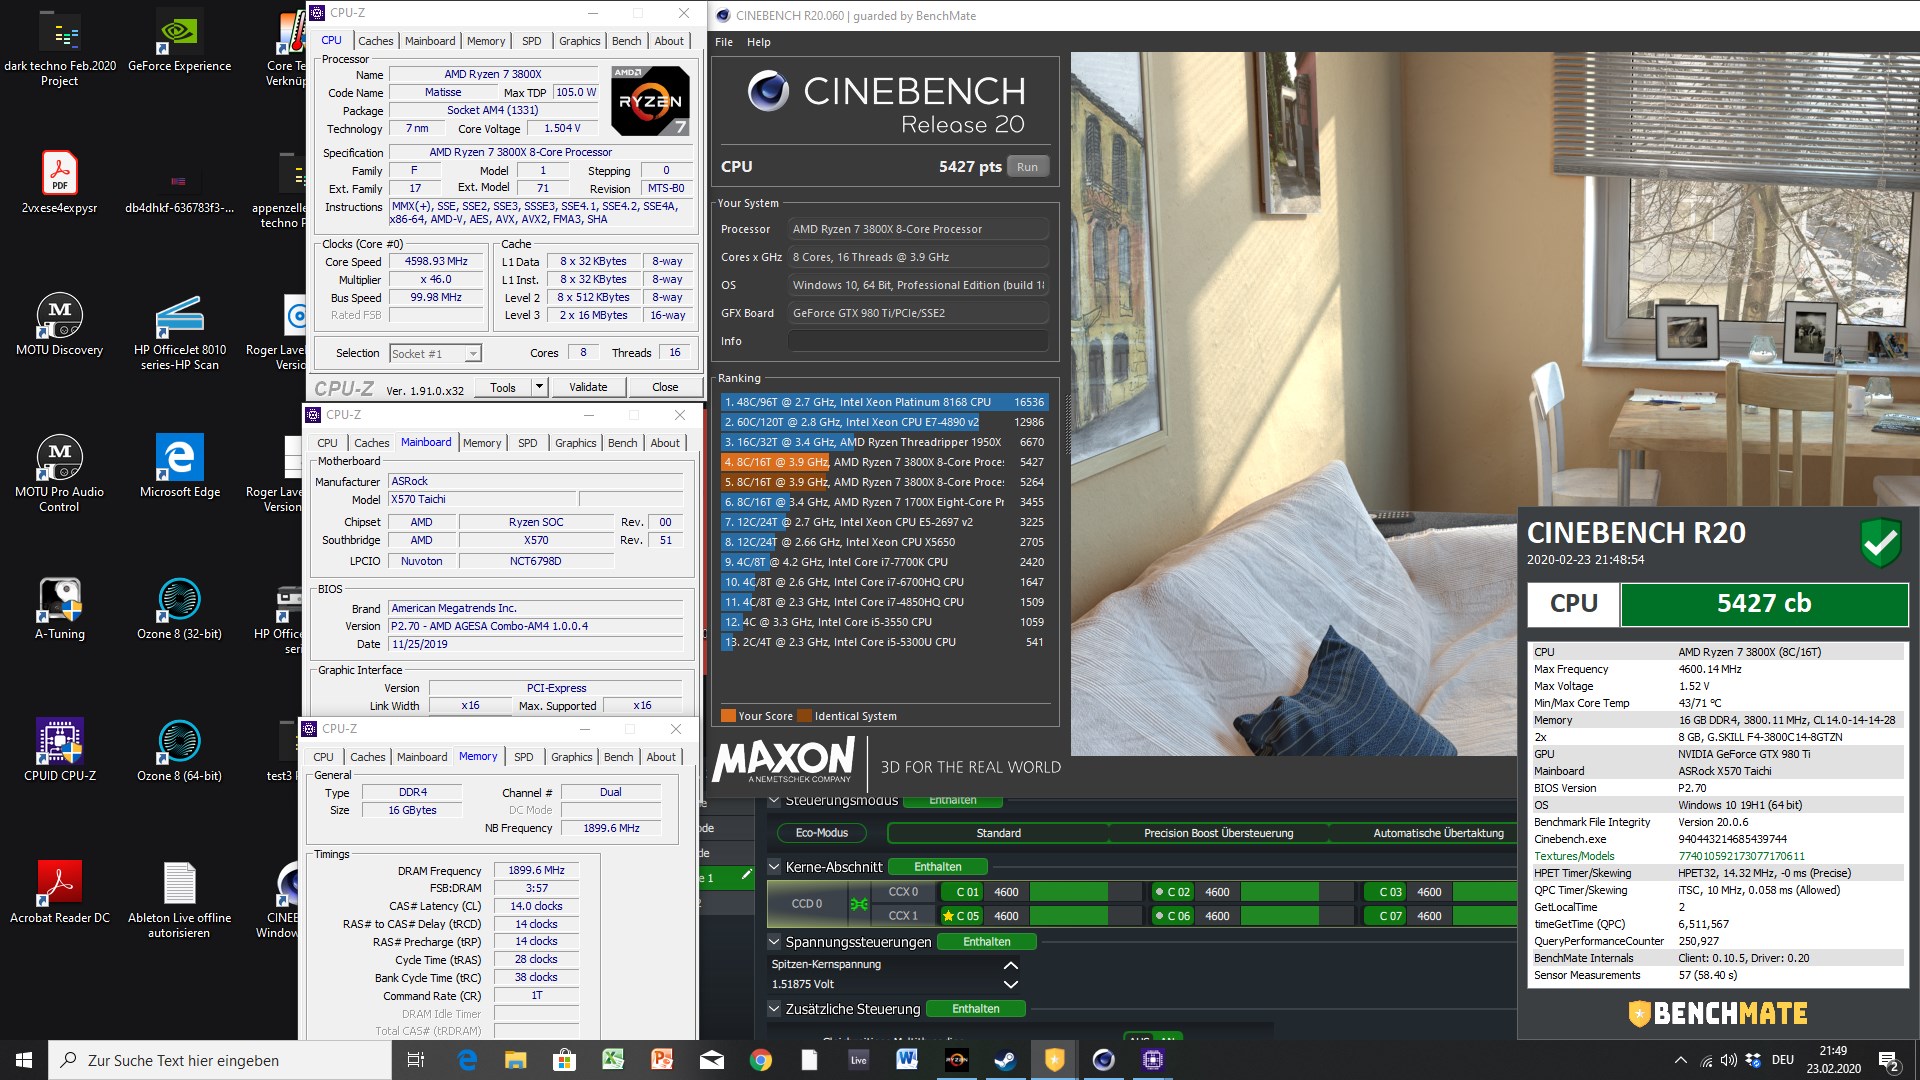1920x1080 pixels.
Task: Open the A-Tuning desktop icon
Action: pyautogui.click(x=60, y=609)
